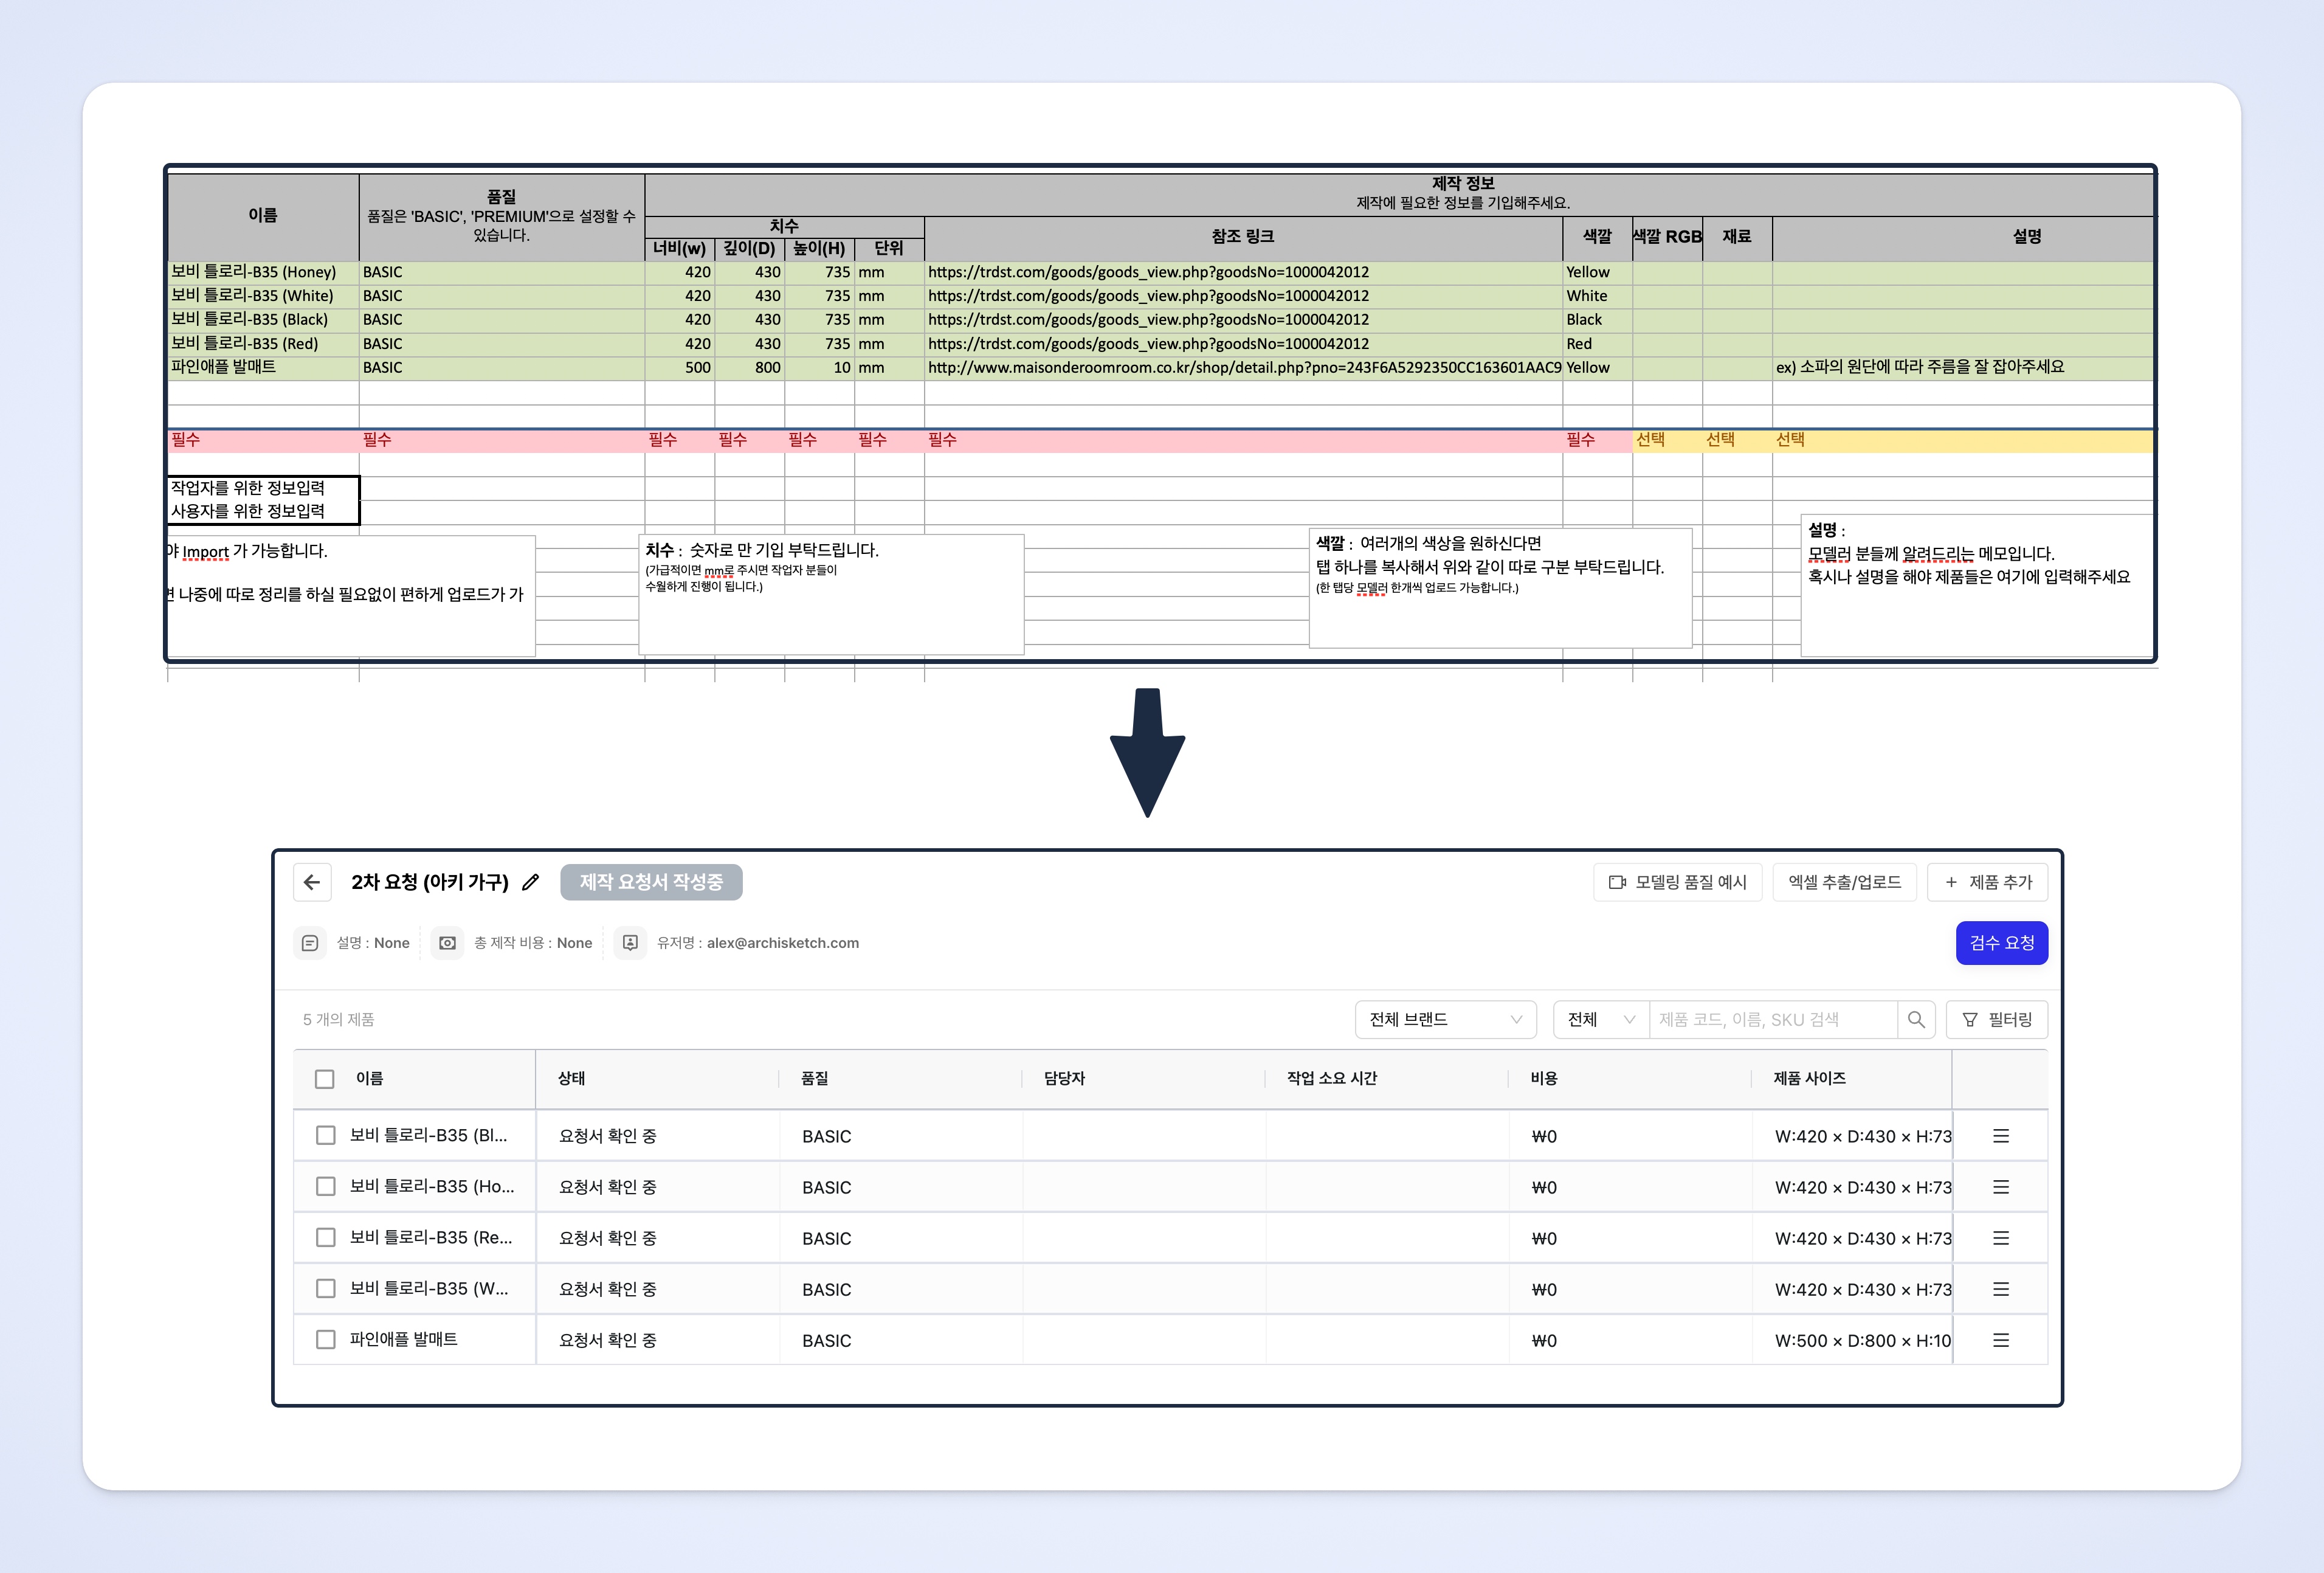
Task: Click the 엑셀 추출/업로드 button
Action: click(x=1845, y=882)
